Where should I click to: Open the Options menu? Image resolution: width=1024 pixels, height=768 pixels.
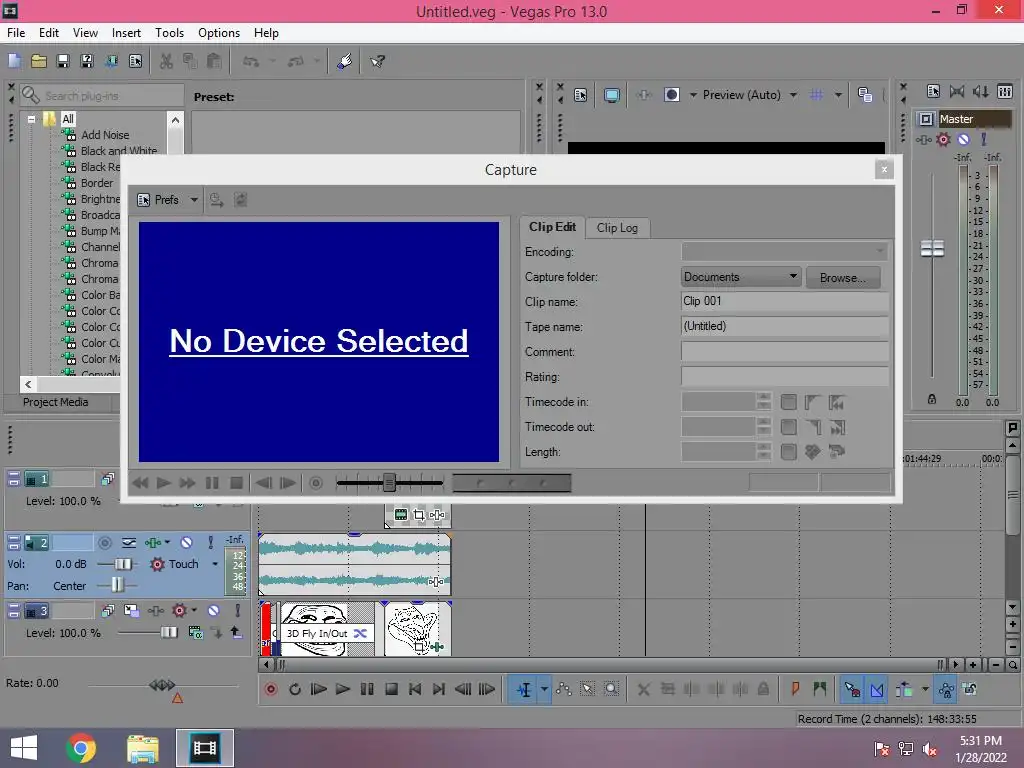click(x=219, y=33)
